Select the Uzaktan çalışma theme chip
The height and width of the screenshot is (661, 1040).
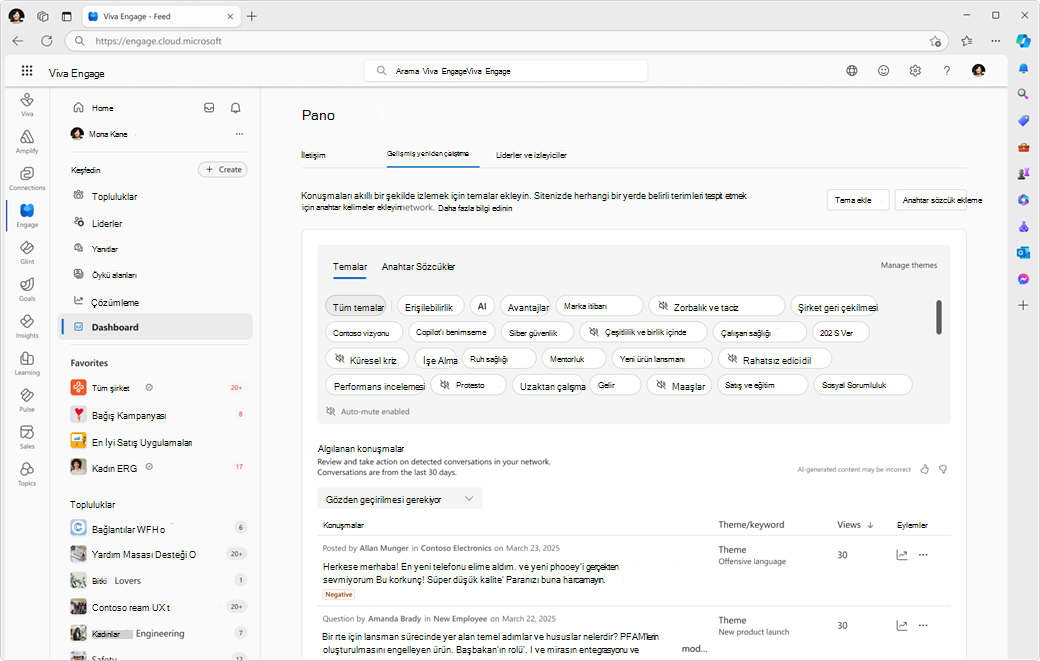click(x=550, y=385)
